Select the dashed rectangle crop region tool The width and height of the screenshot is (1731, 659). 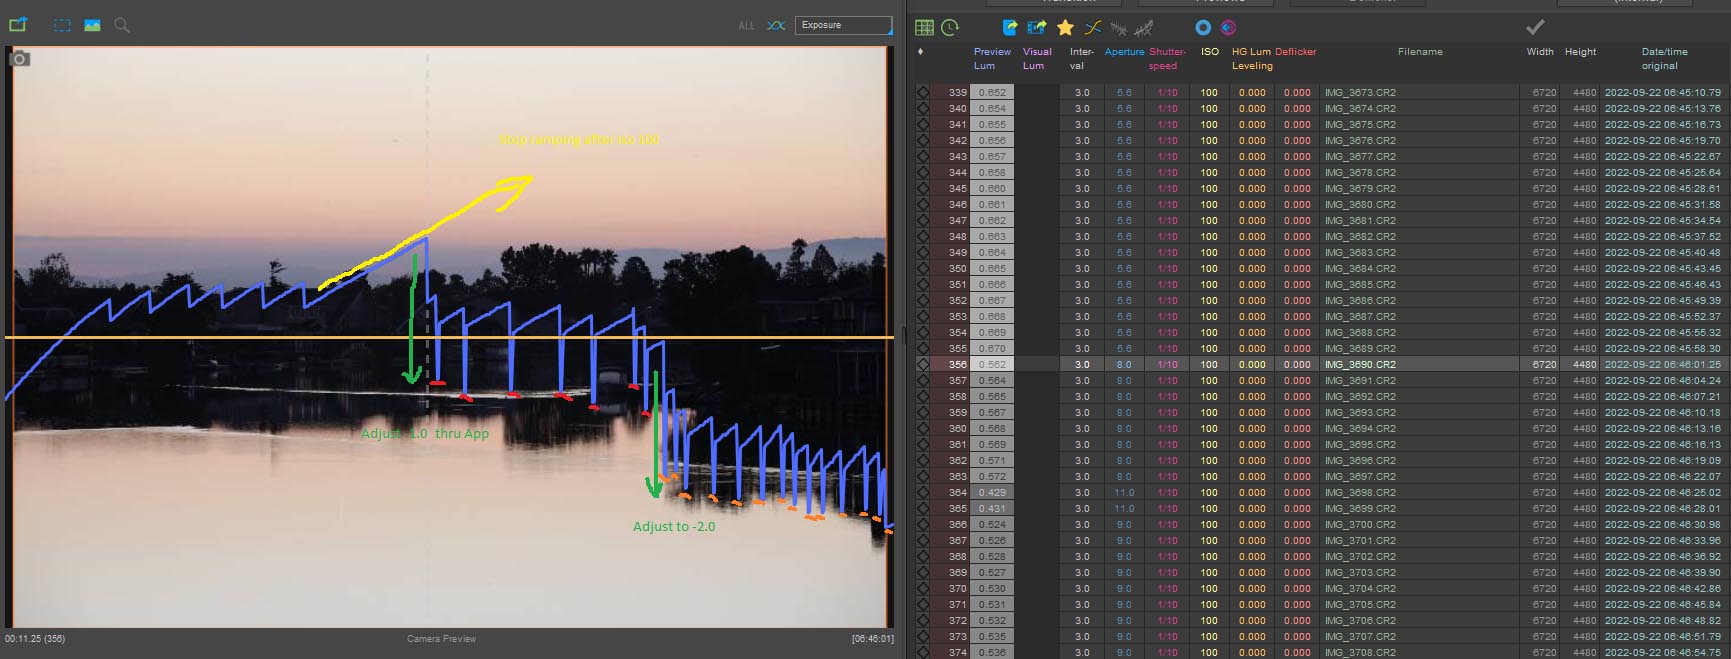pos(62,25)
